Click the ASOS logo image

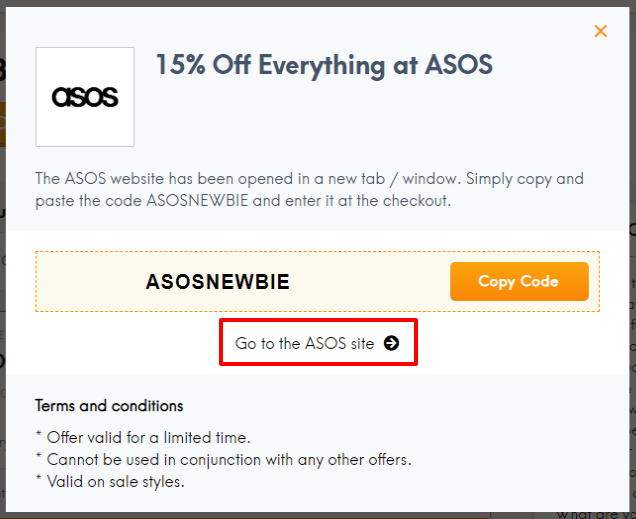(85, 97)
